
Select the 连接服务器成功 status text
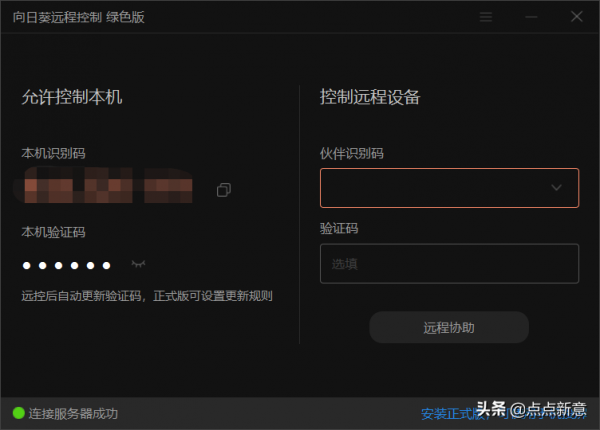[x=73, y=414]
